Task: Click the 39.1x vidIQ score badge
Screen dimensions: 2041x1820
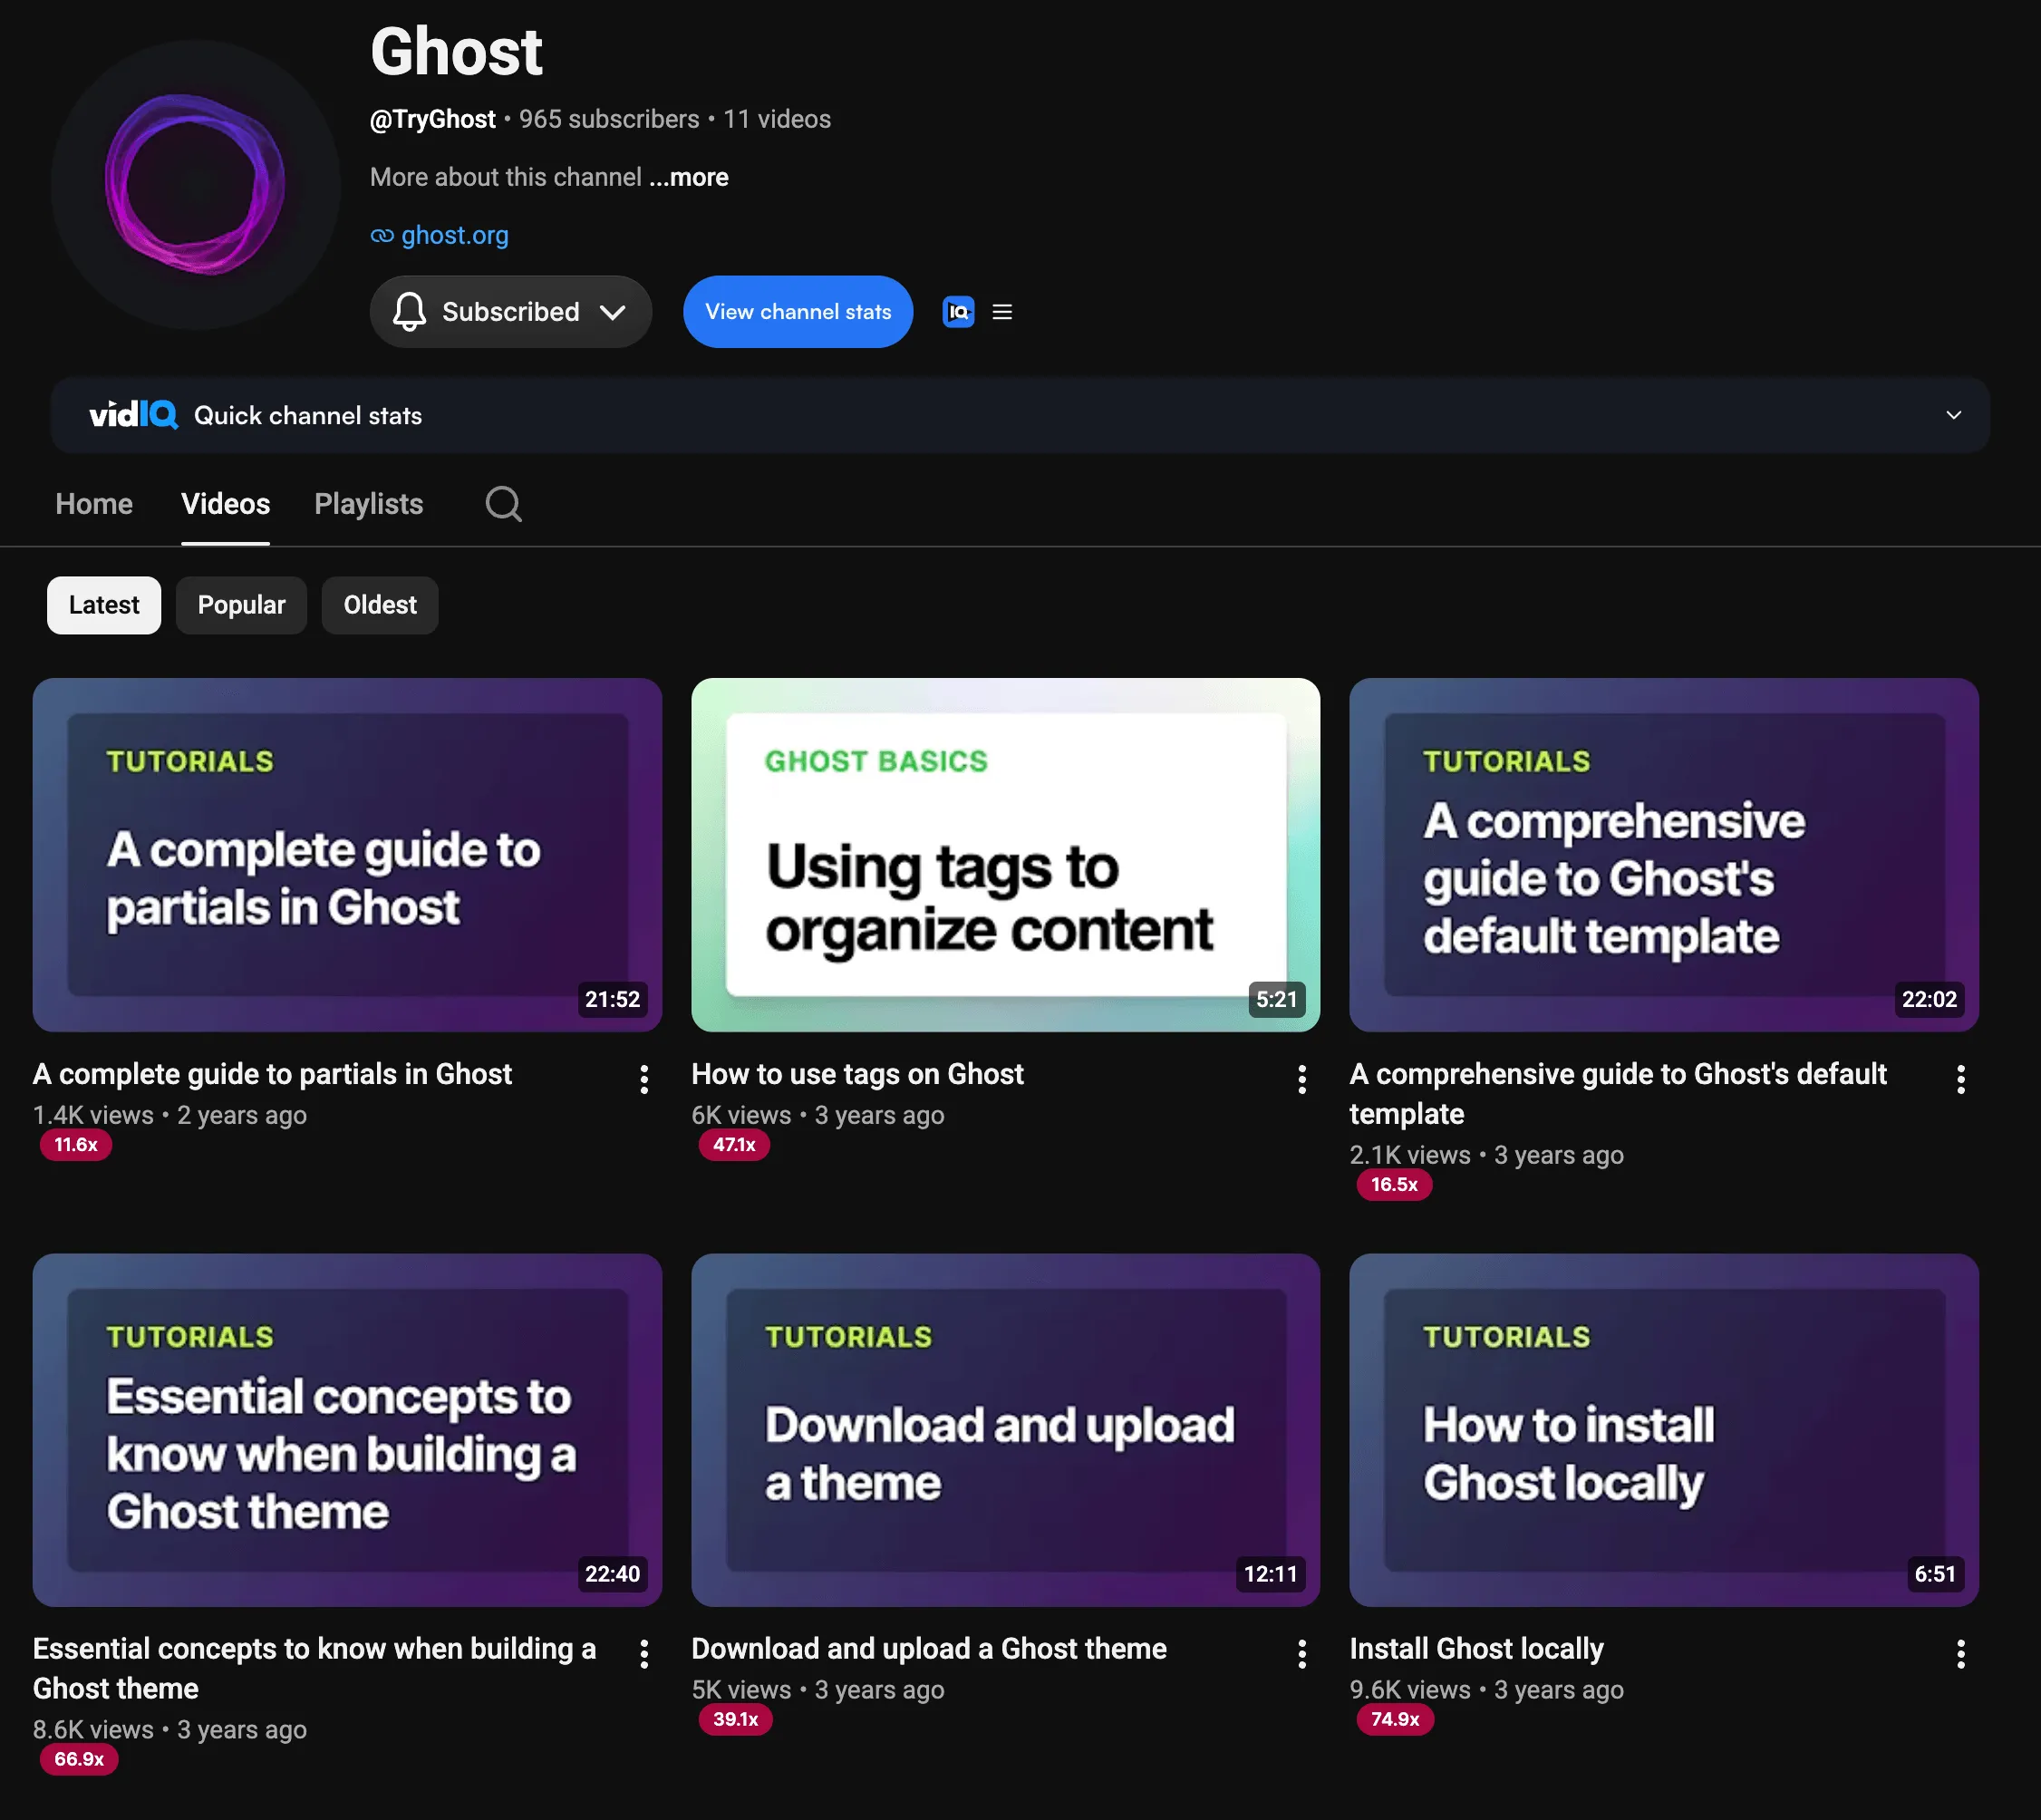Action: tap(735, 1719)
